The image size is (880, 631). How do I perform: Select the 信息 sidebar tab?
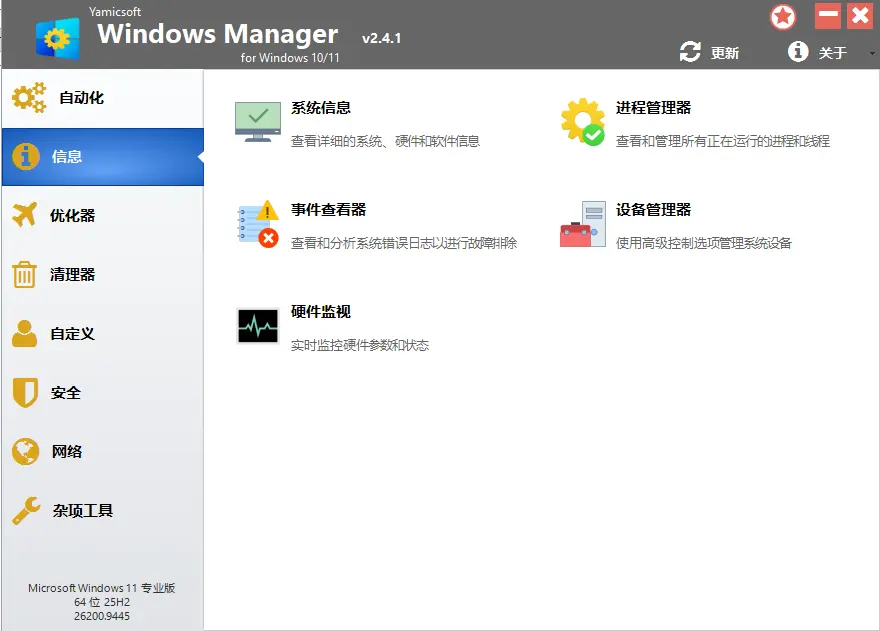click(x=103, y=157)
